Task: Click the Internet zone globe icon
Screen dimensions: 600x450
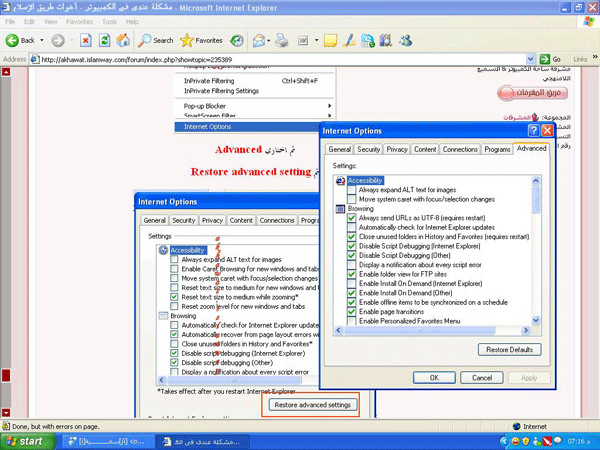Action: click(517, 426)
